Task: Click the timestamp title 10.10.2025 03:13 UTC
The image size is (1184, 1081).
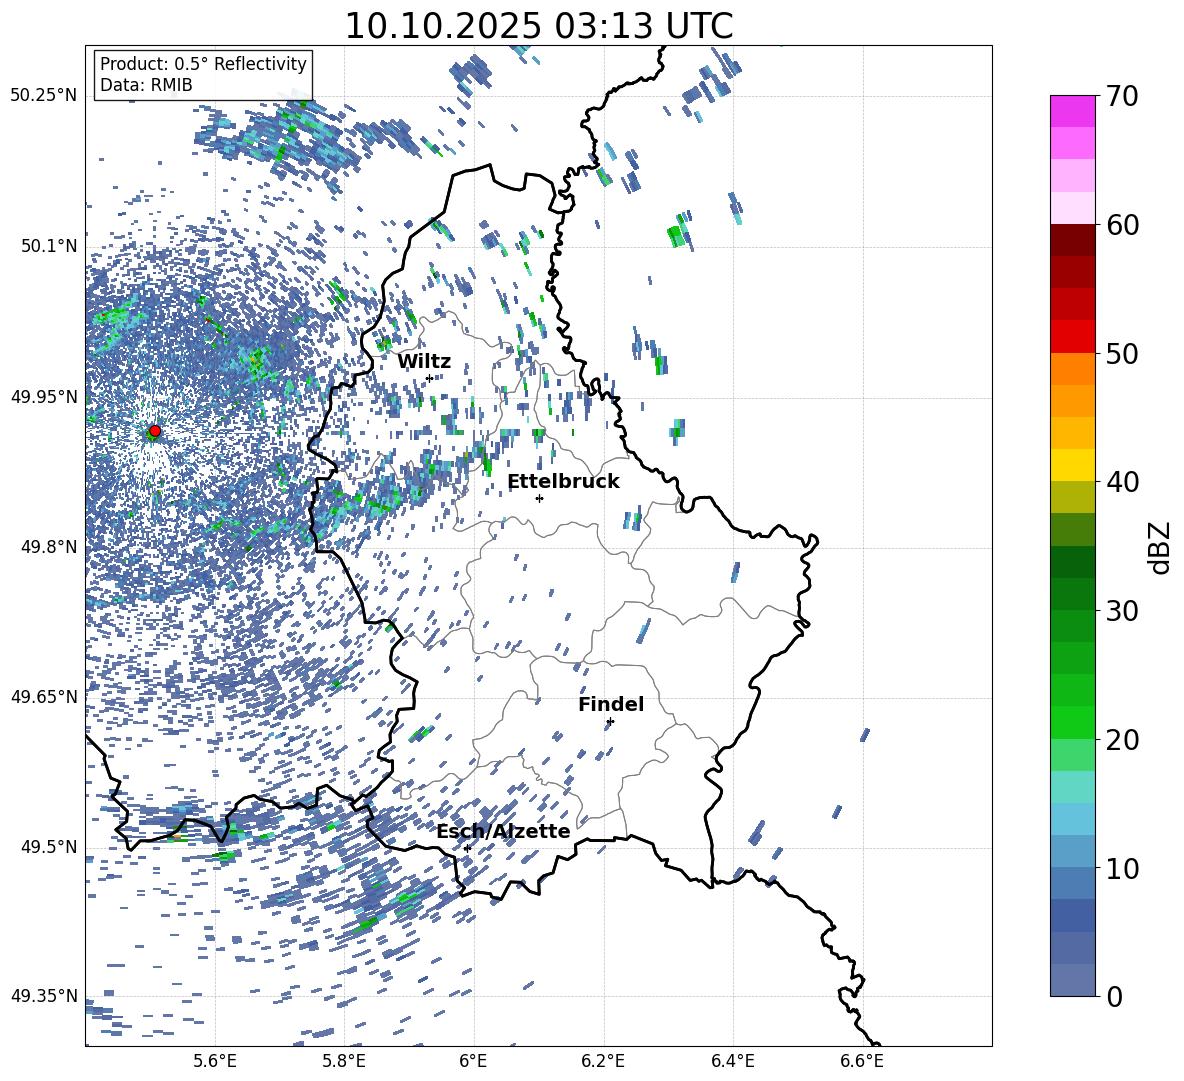Action: coord(538,26)
